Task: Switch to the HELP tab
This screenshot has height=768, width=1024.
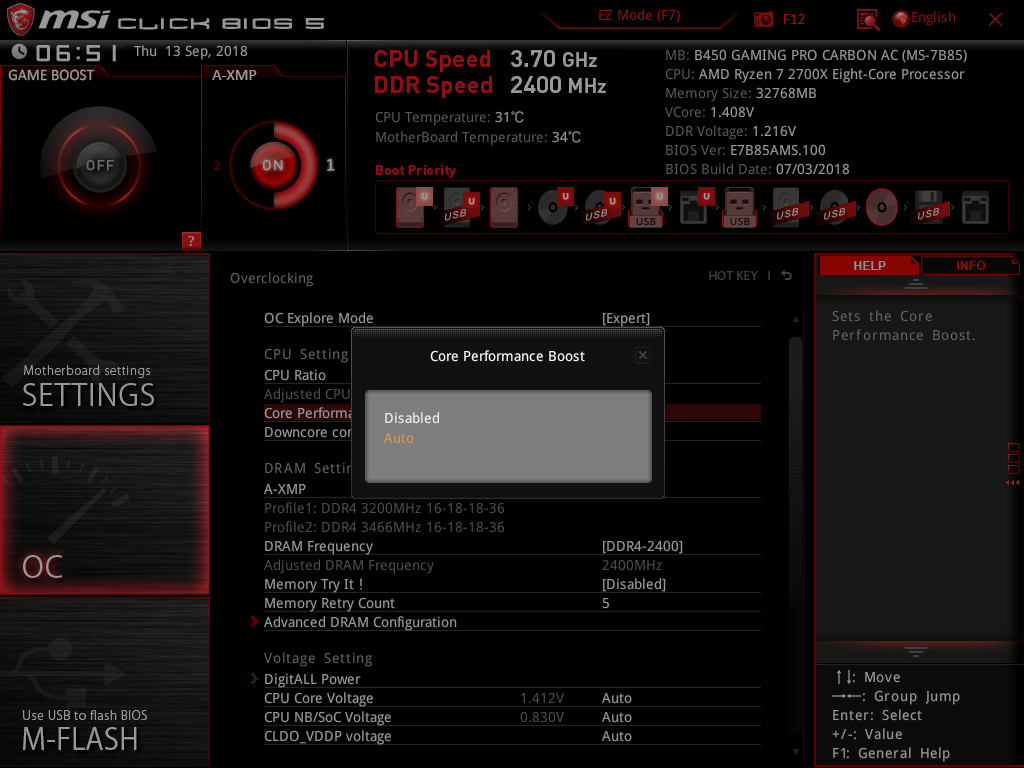Action: 869,265
